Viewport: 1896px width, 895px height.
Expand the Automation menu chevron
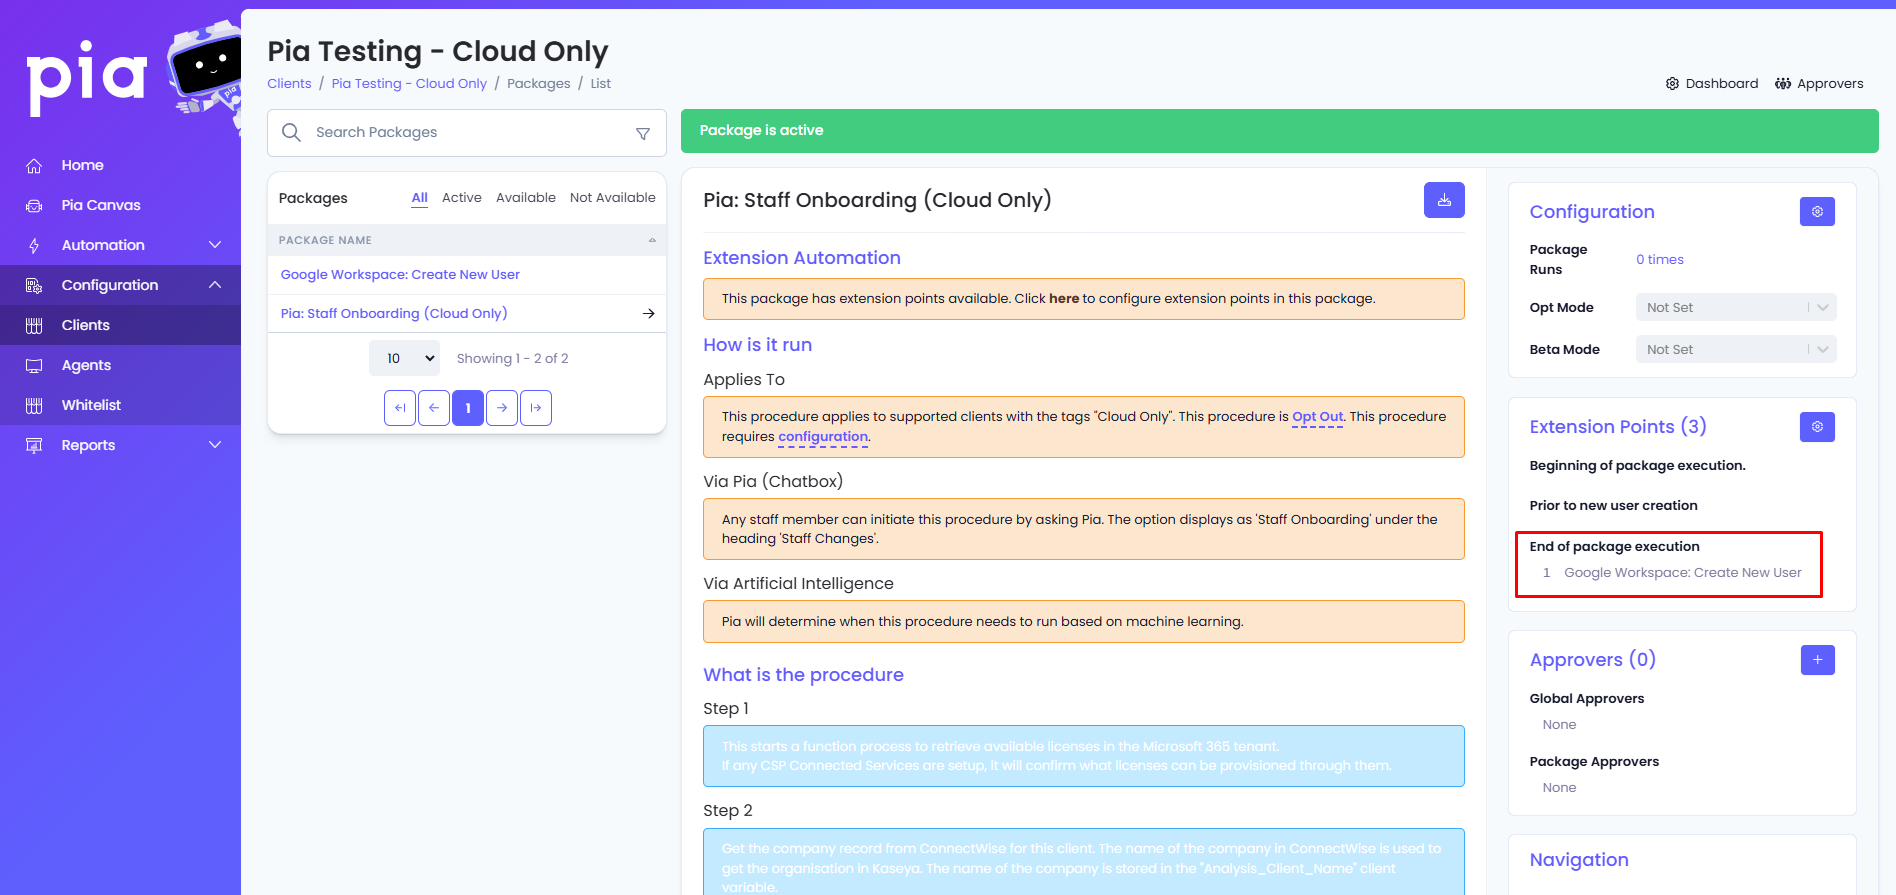(215, 245)
